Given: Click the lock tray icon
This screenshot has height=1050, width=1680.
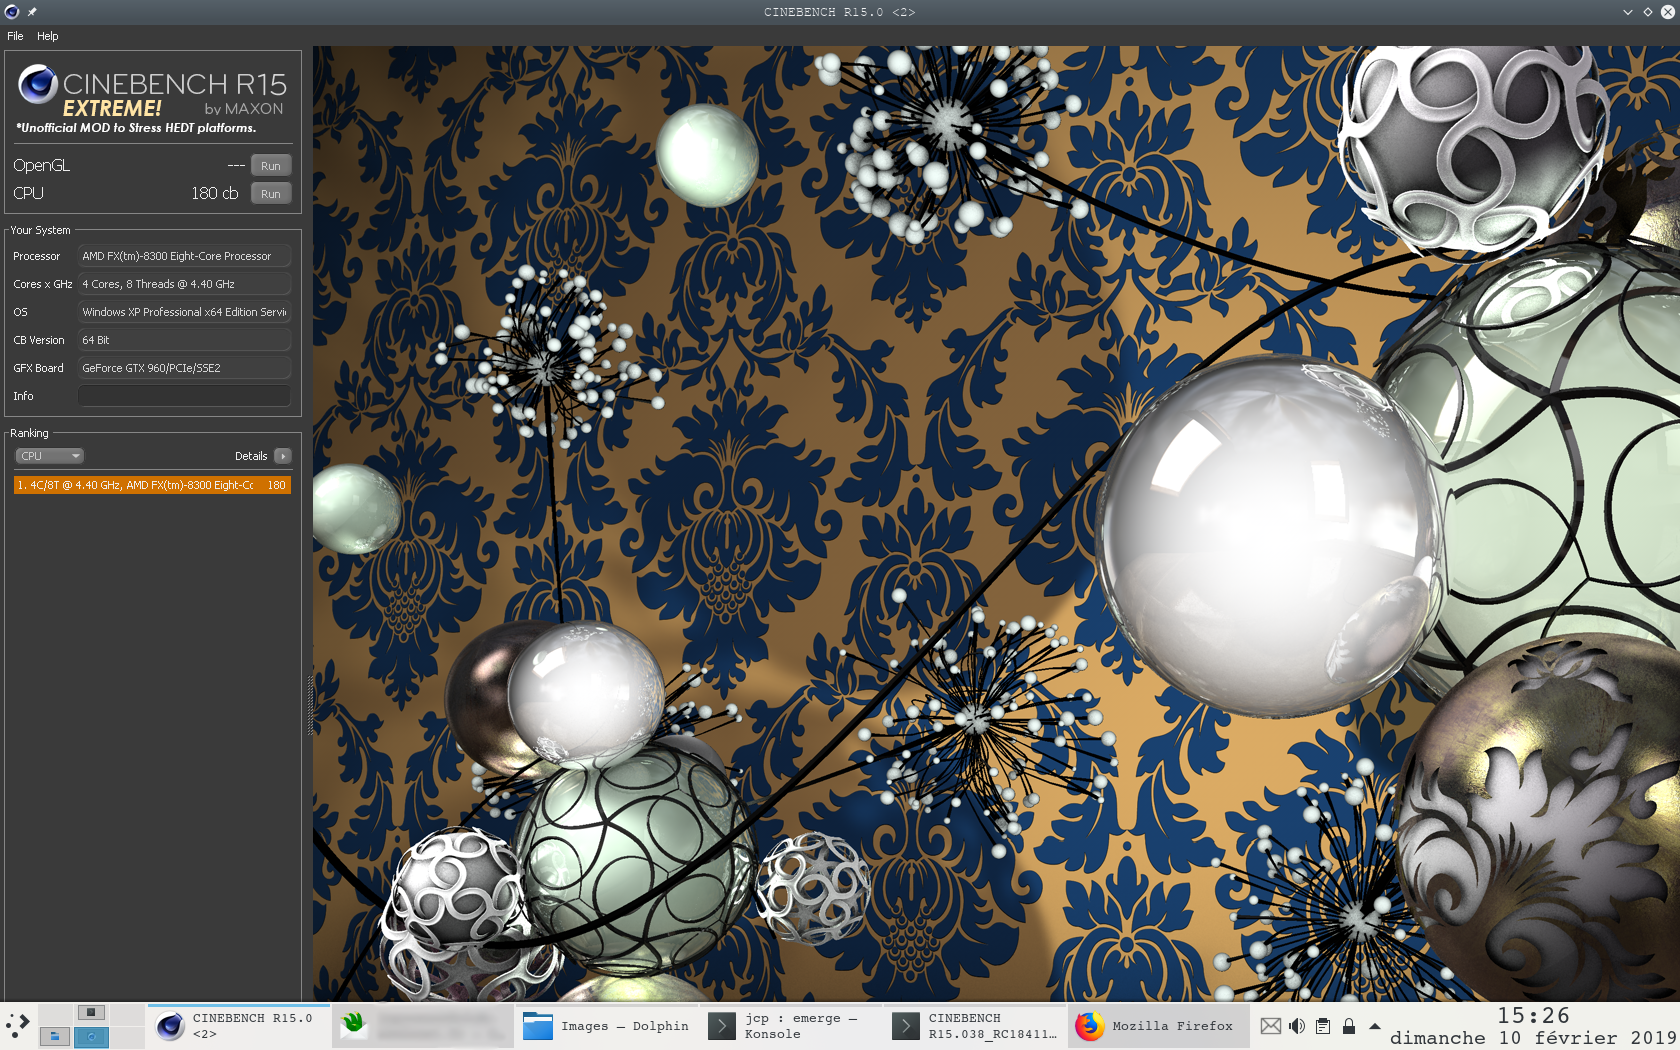Looking at the screenshot, I should click(1349, 1026).
